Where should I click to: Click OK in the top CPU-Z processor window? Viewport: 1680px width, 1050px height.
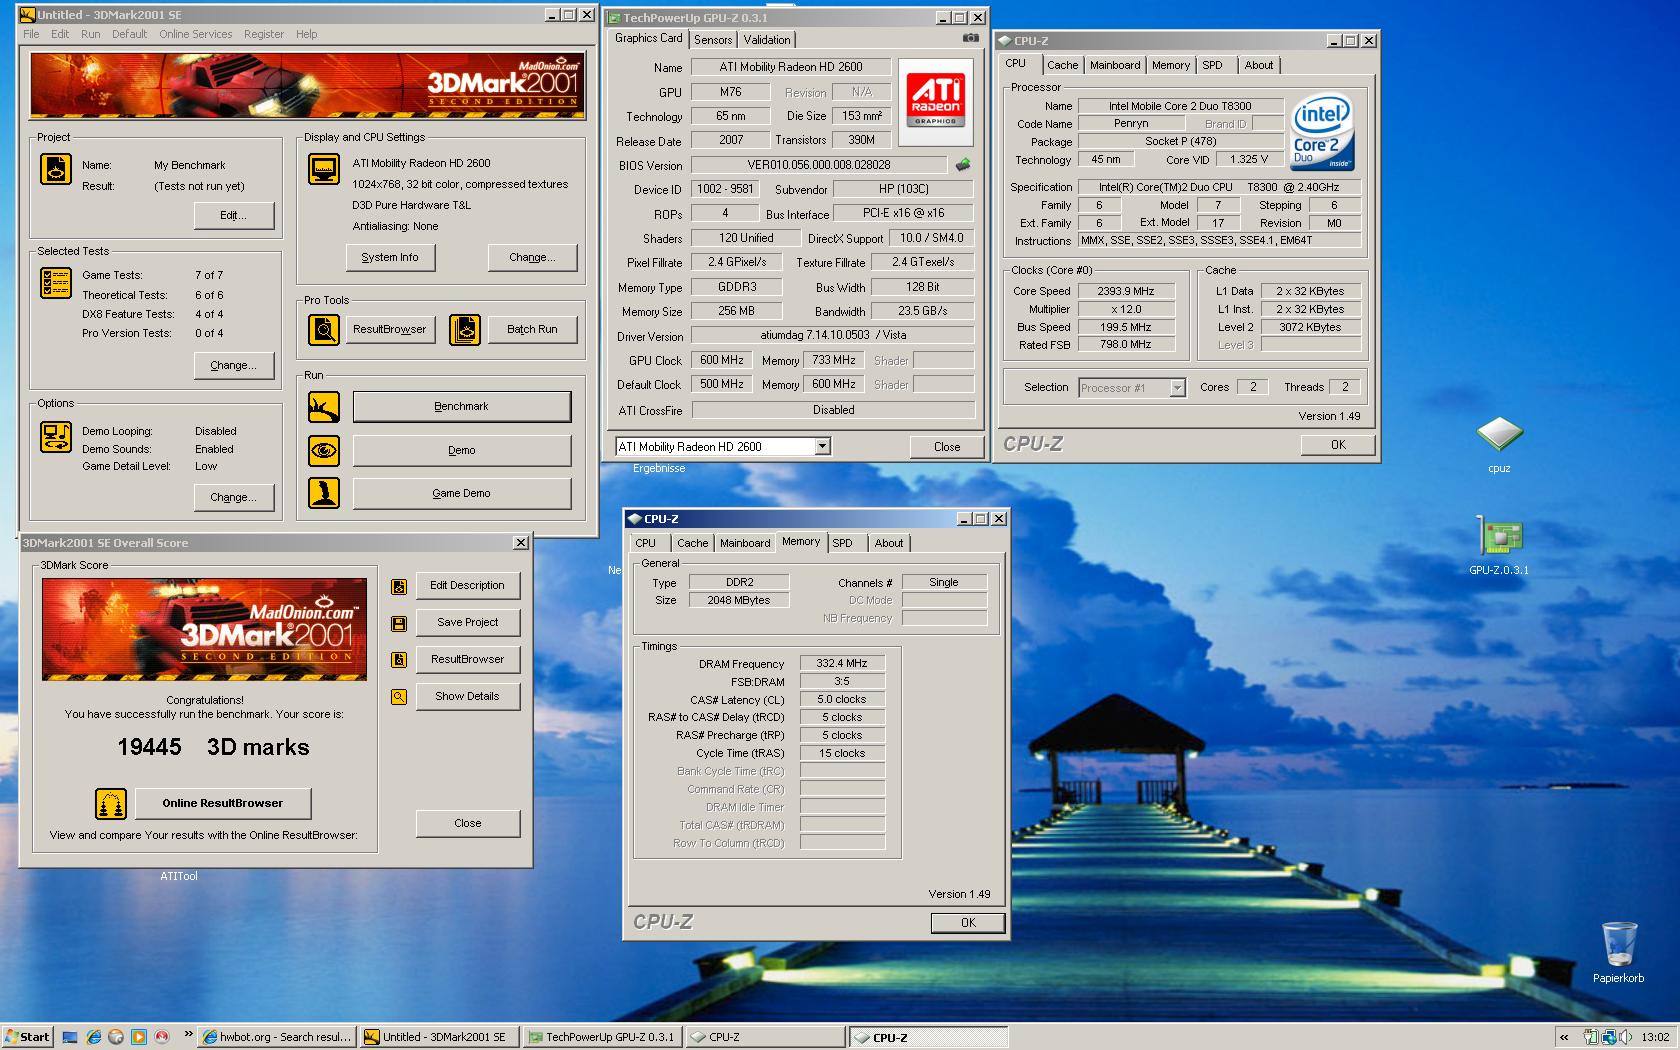coord(1338,445)
